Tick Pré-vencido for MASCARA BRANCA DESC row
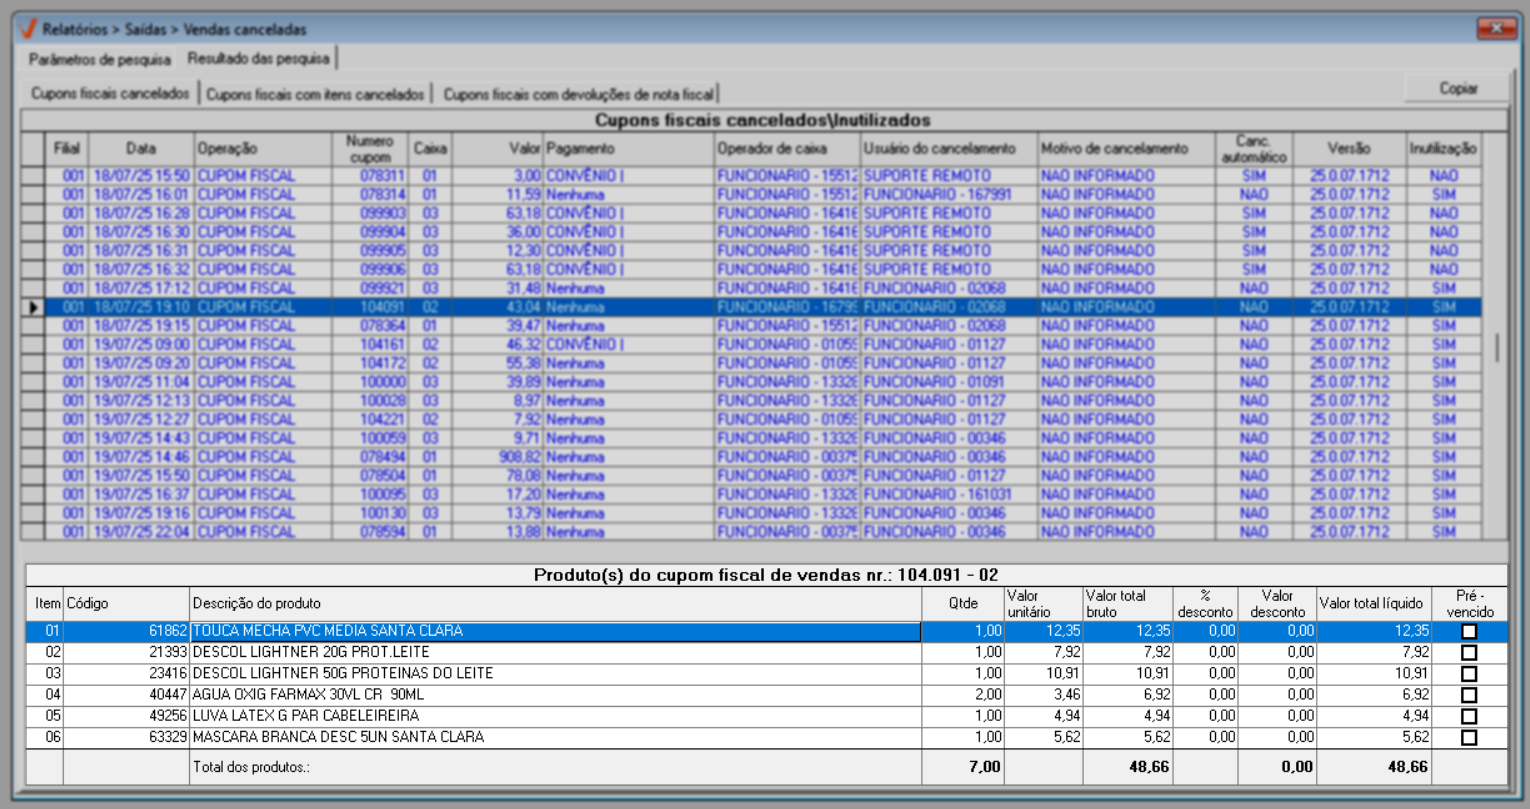This screenshot has width=1530, height=809. (x=1468, y=738)
